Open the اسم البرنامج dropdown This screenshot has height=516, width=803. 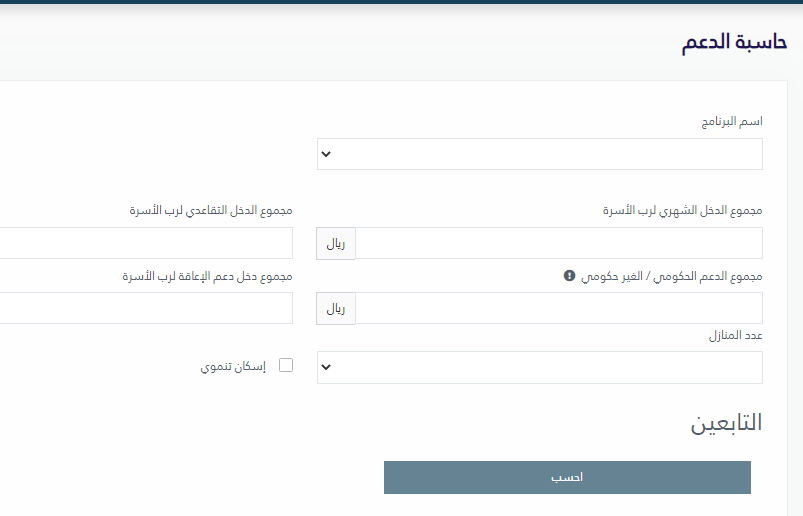(540, 154)
